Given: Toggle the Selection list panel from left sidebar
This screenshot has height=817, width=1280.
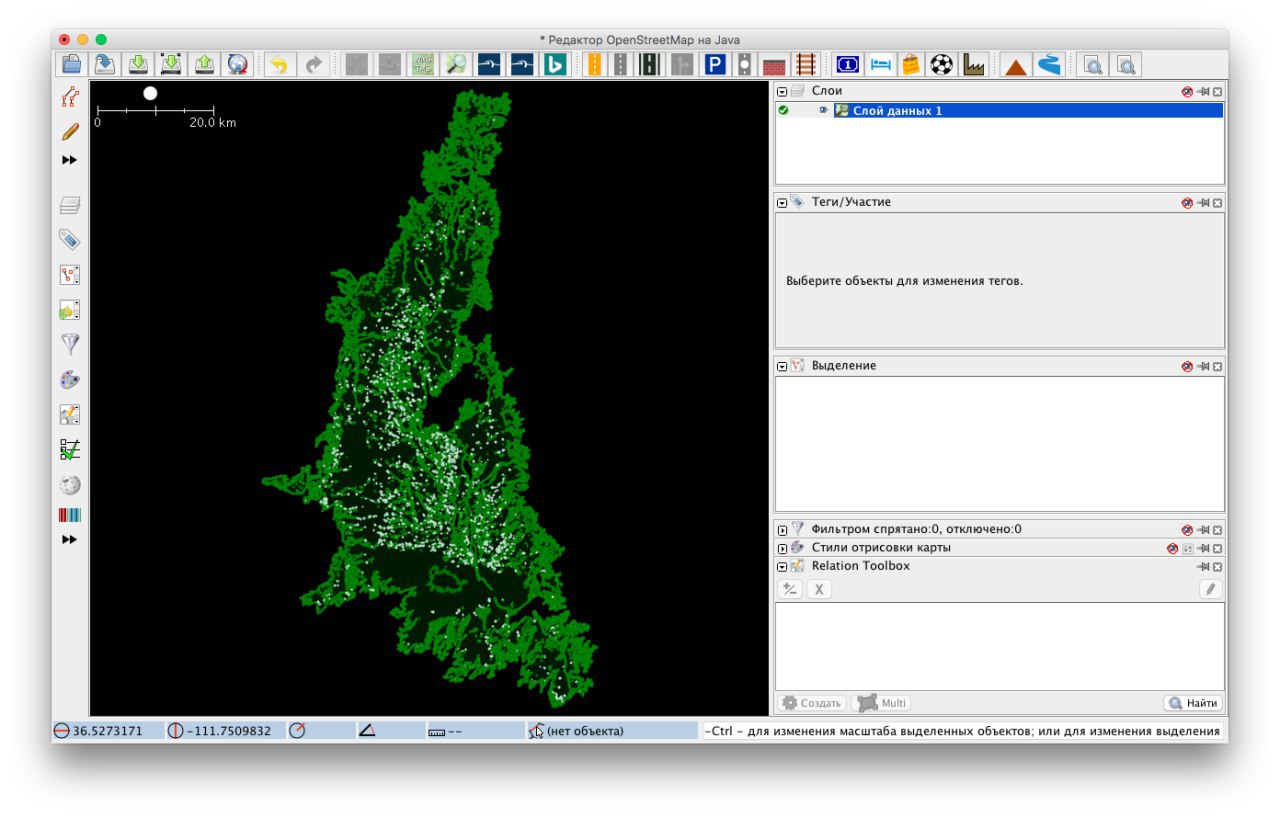Looking at the screenshot, I should 69,275.
